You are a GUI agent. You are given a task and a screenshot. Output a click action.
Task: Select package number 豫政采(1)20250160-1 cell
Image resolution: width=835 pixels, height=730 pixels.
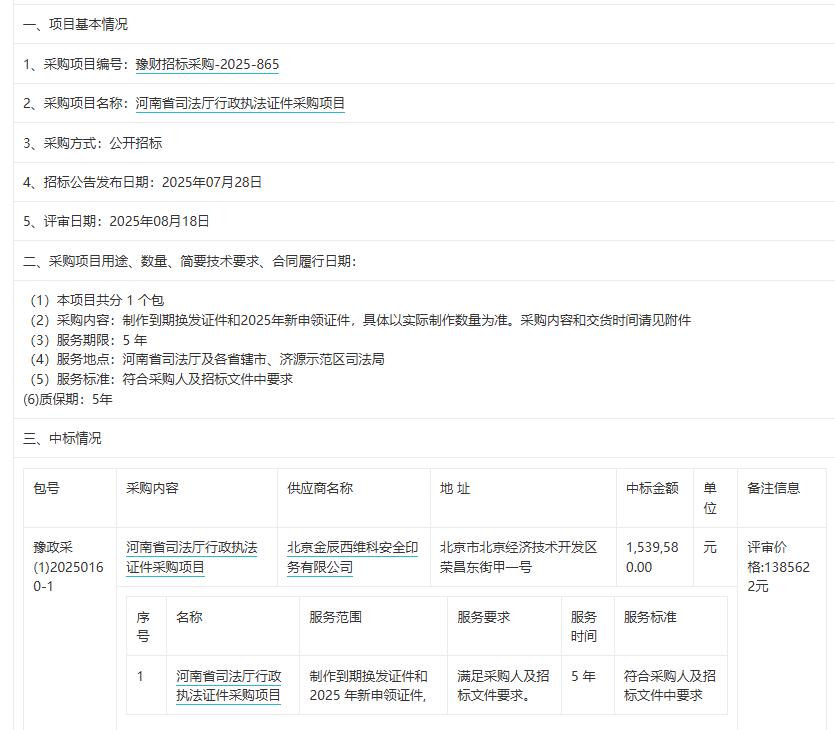tap(68, 567)
